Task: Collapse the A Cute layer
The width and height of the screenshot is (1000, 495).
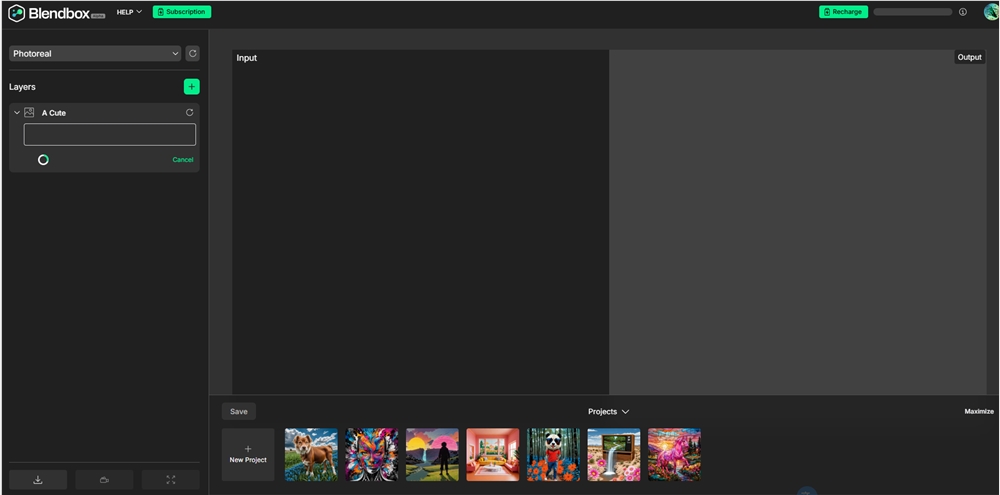Action: click(17, 113)
